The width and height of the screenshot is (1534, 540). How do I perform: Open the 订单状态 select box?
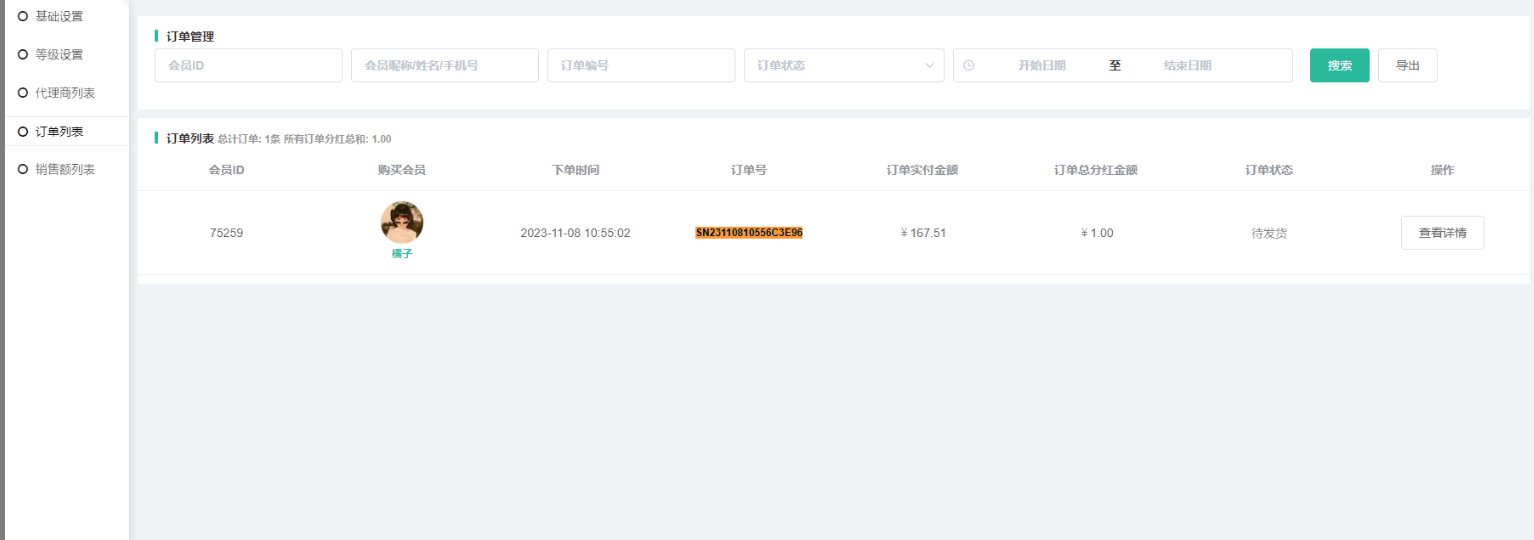tap(830, 66)
